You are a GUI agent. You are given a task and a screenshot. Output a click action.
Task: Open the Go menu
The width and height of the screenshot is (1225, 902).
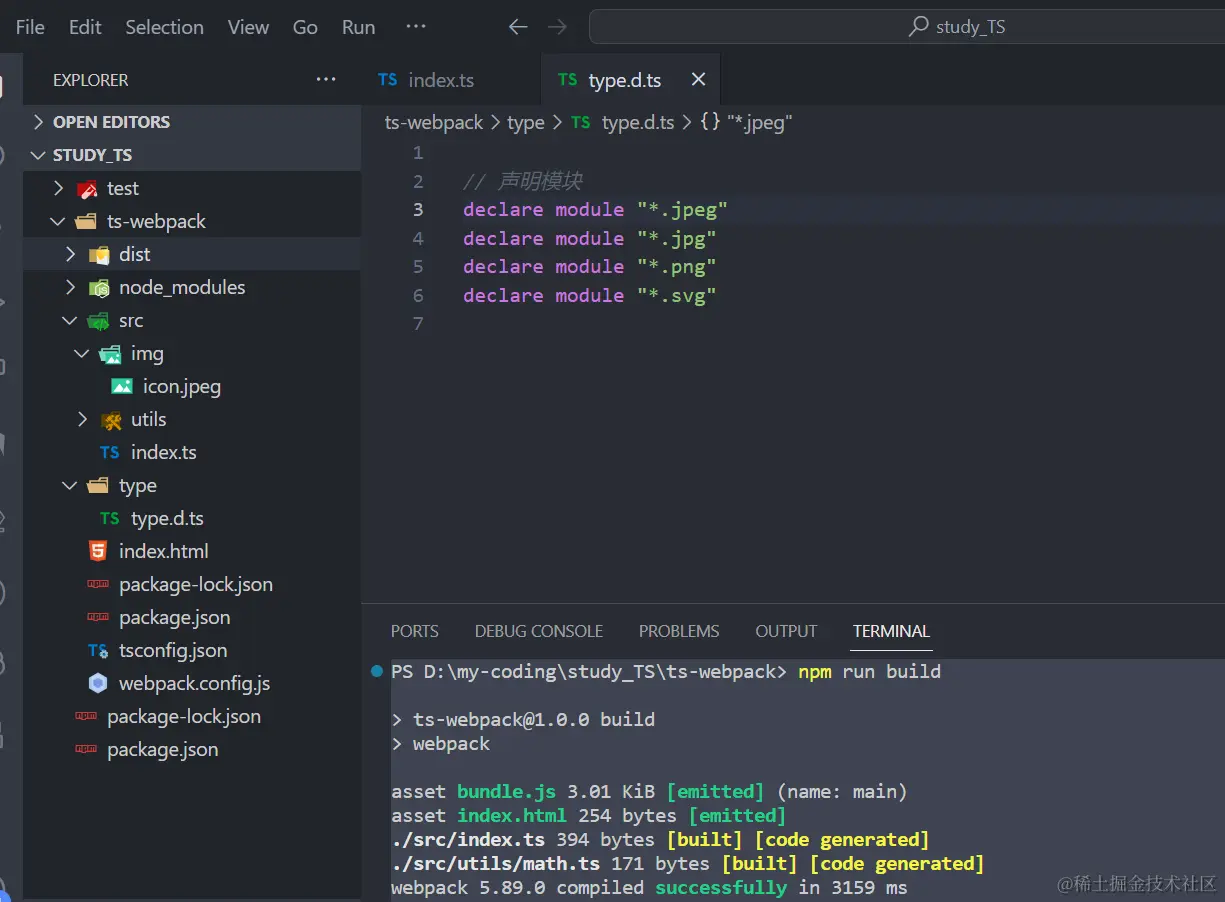pos(305,27)
